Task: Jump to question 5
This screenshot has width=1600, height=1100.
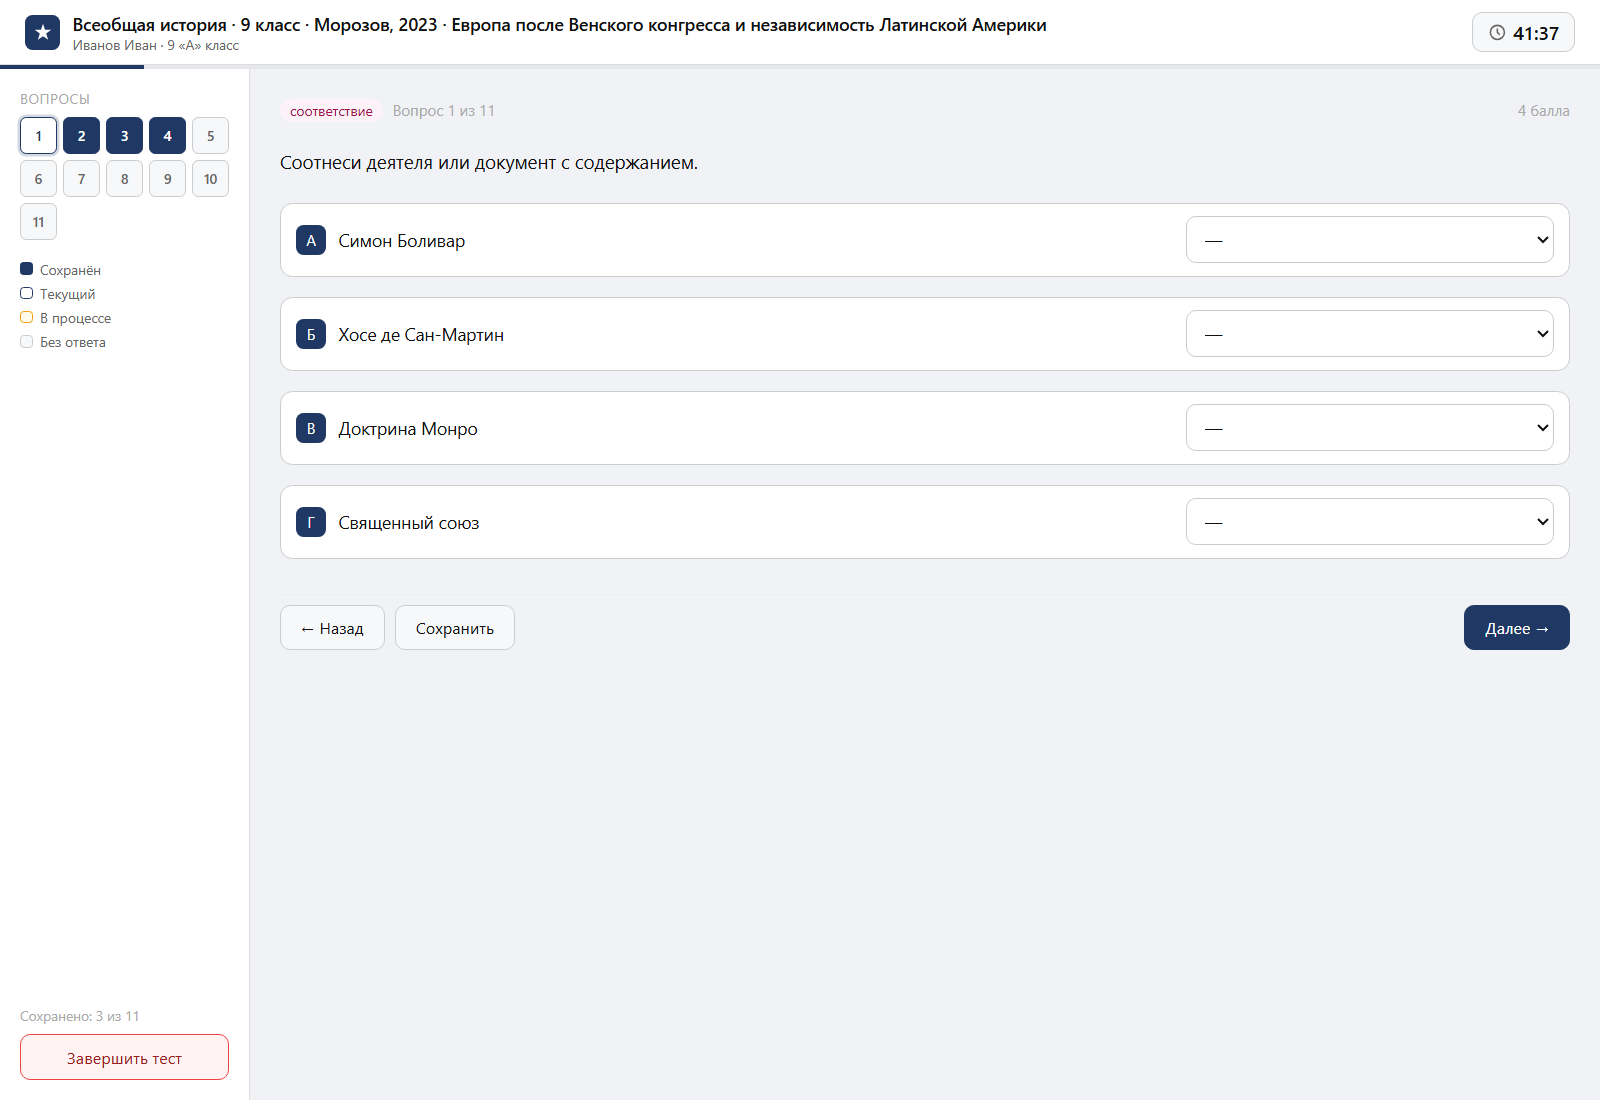Action: [210, 136]
